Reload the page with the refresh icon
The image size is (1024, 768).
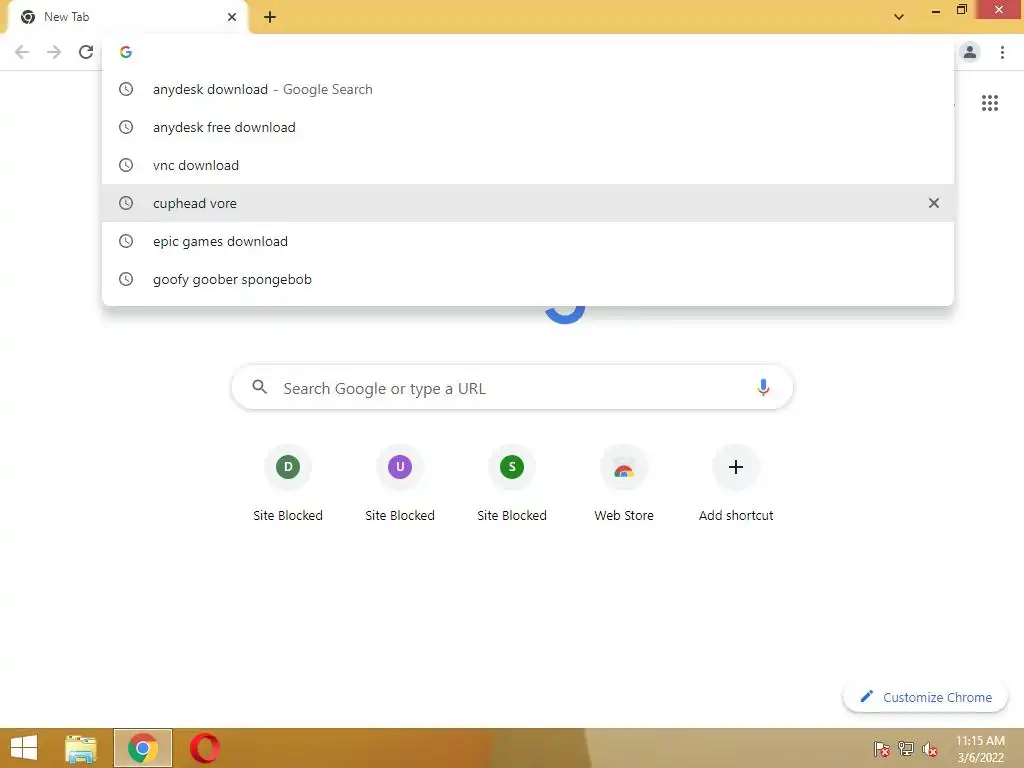pos(86,52)
